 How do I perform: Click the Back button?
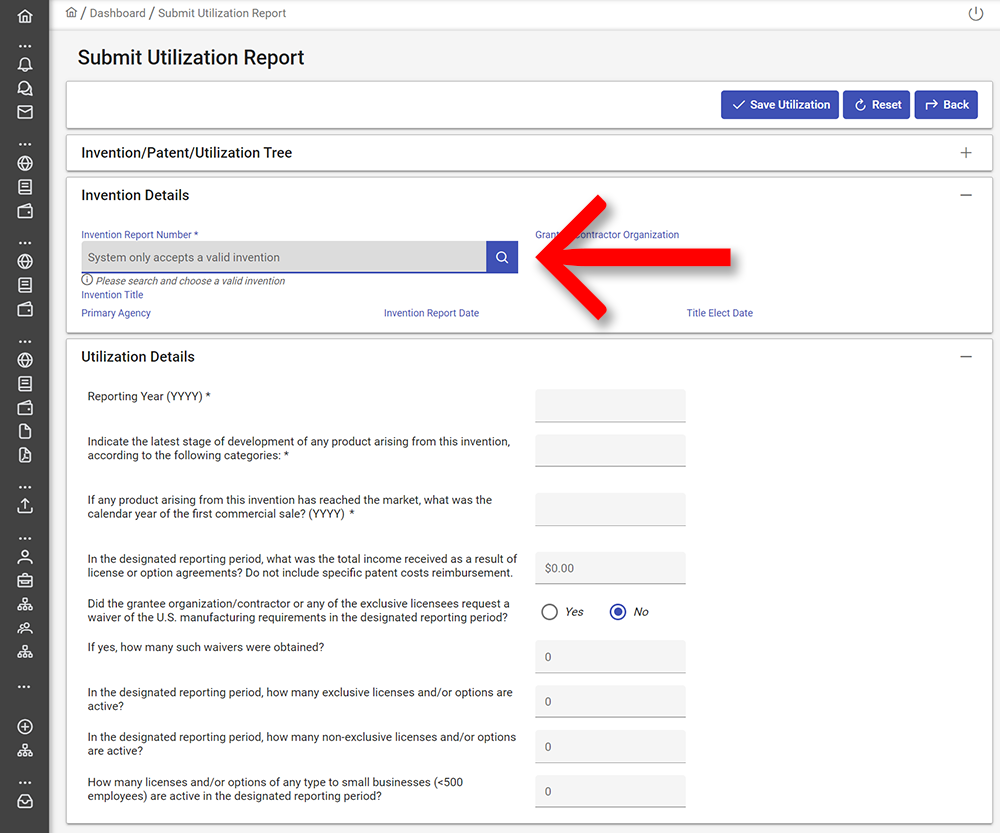[946, 105]
